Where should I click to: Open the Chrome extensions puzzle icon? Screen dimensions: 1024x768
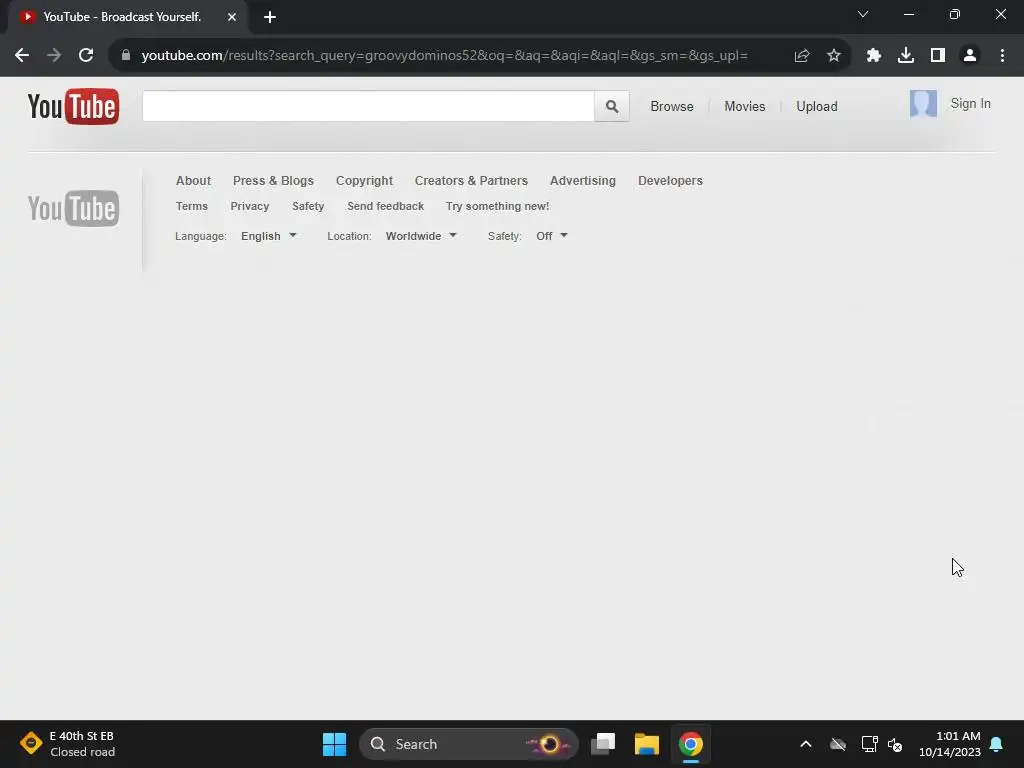(x=874, y=56)
